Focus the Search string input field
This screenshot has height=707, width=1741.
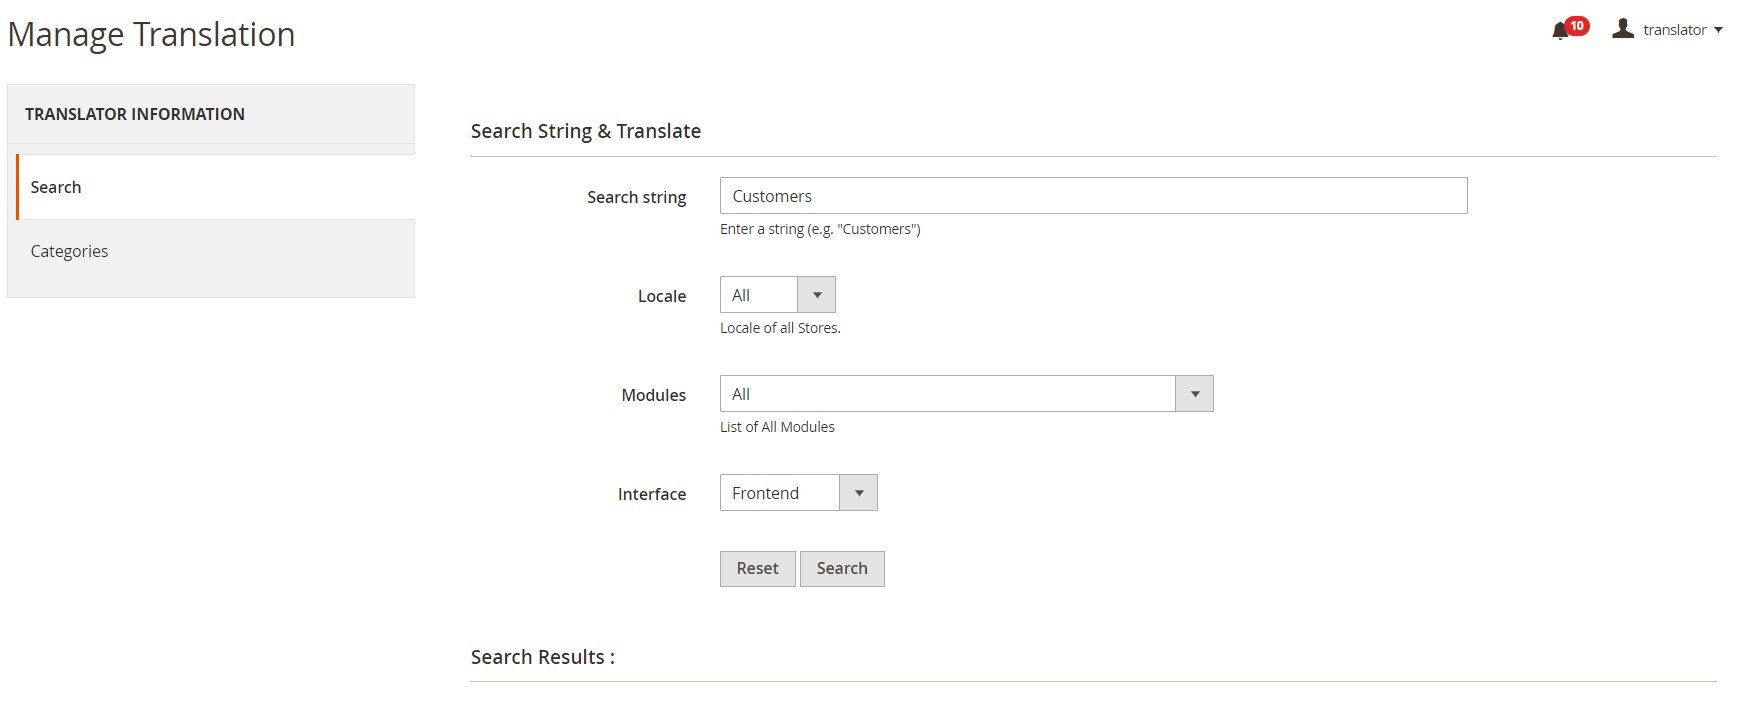(x=1093, y=196)
